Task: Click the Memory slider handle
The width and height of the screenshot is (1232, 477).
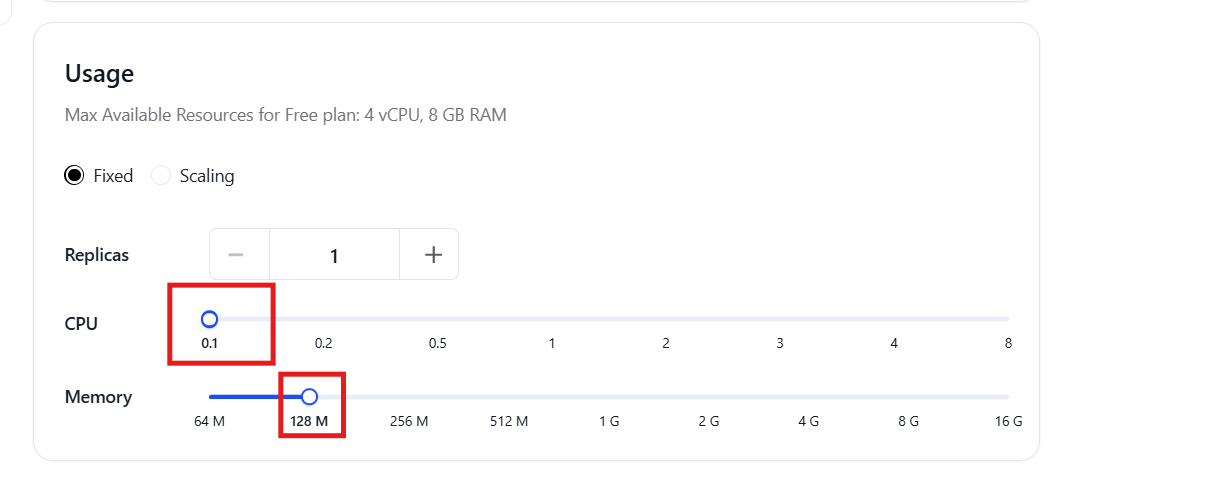Action: tap(309, 397)
